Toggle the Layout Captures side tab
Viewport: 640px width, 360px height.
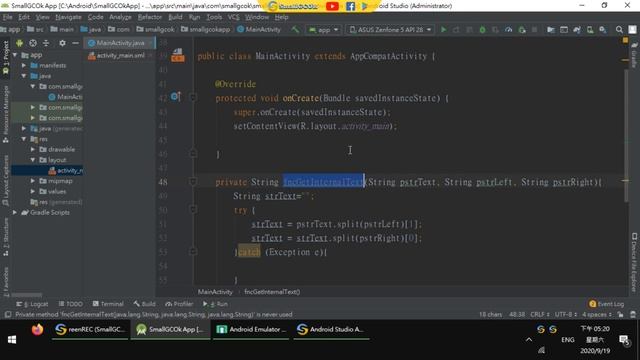point(5,180)
